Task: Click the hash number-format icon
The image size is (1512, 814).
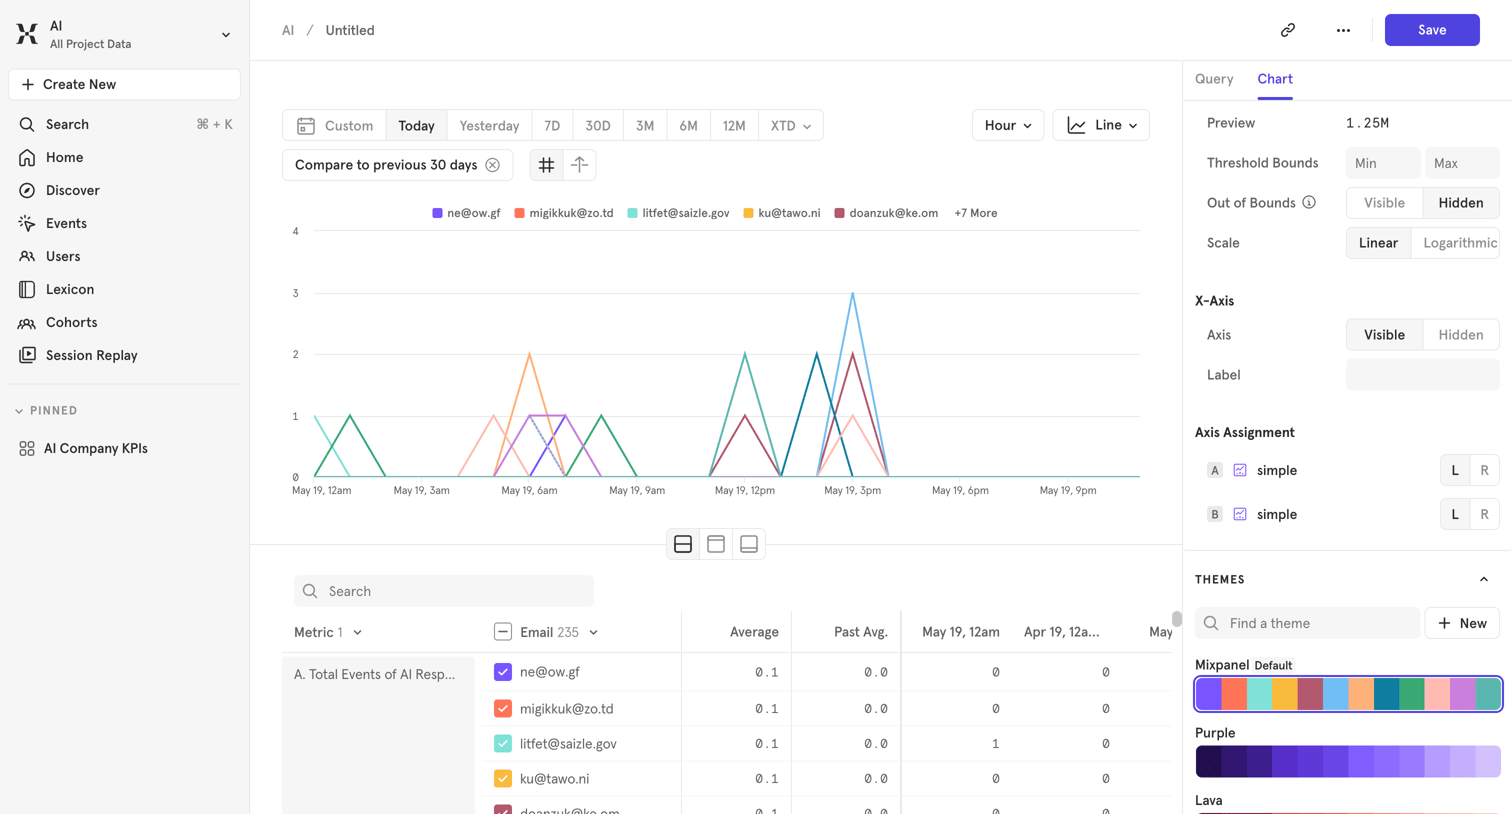Action: pos(546,165)
